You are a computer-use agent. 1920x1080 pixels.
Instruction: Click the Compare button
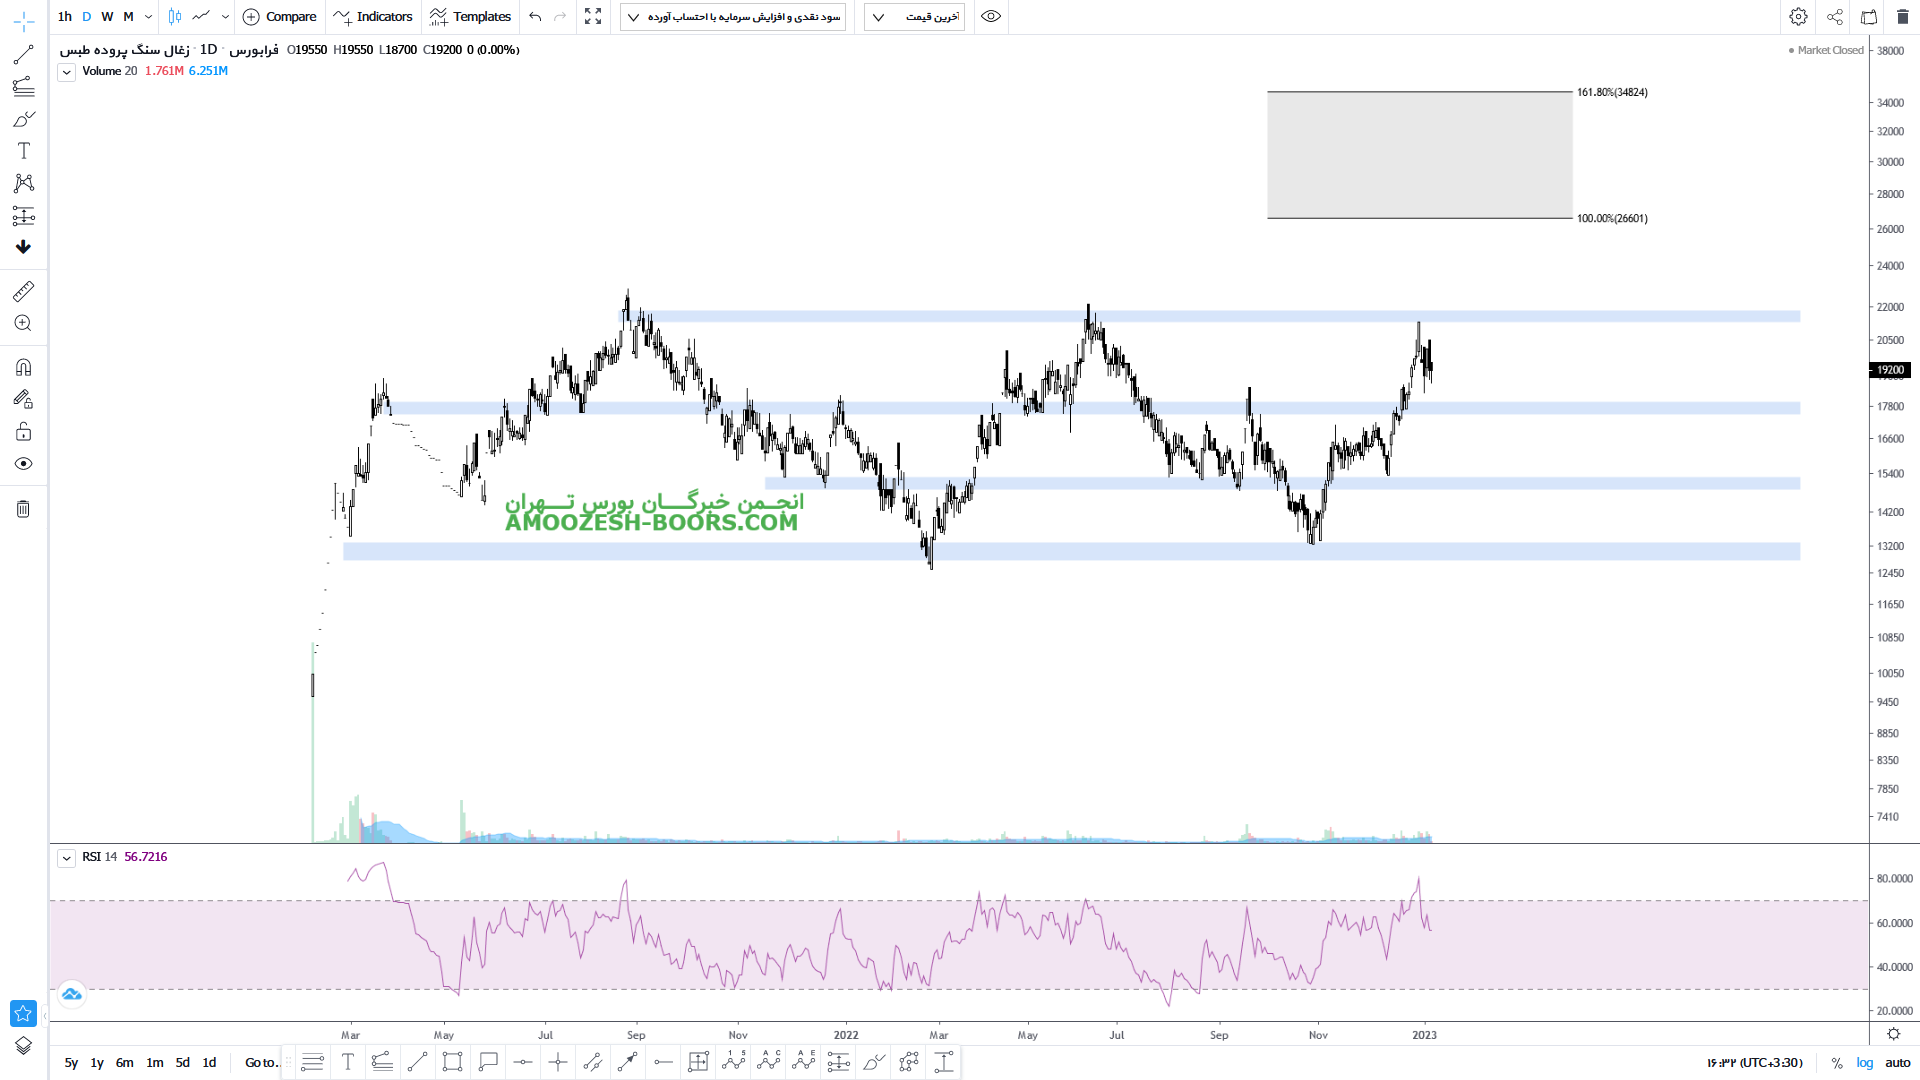tap(280, 16)
